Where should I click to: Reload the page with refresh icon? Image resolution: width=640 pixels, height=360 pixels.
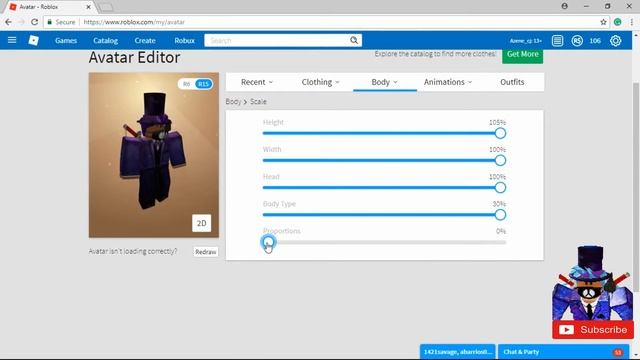coord(34,22)
